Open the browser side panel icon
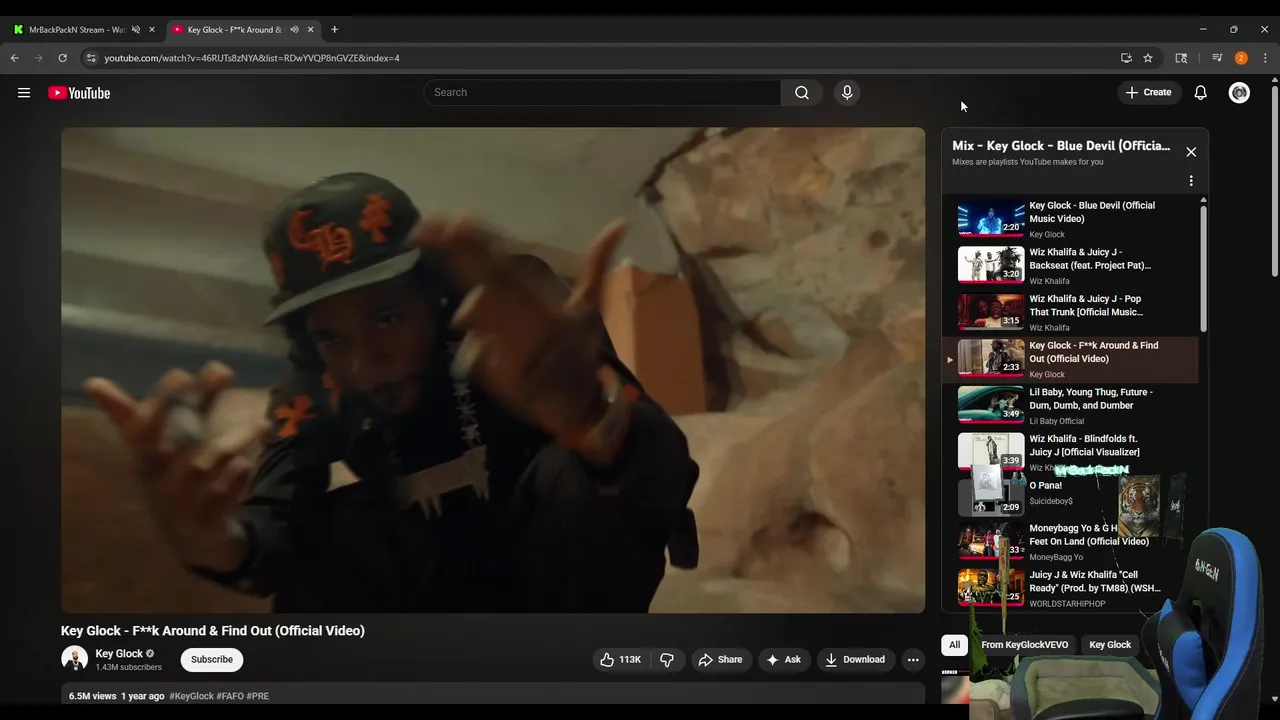The height and width of the screenshot is (720, 1280). 1181,58
